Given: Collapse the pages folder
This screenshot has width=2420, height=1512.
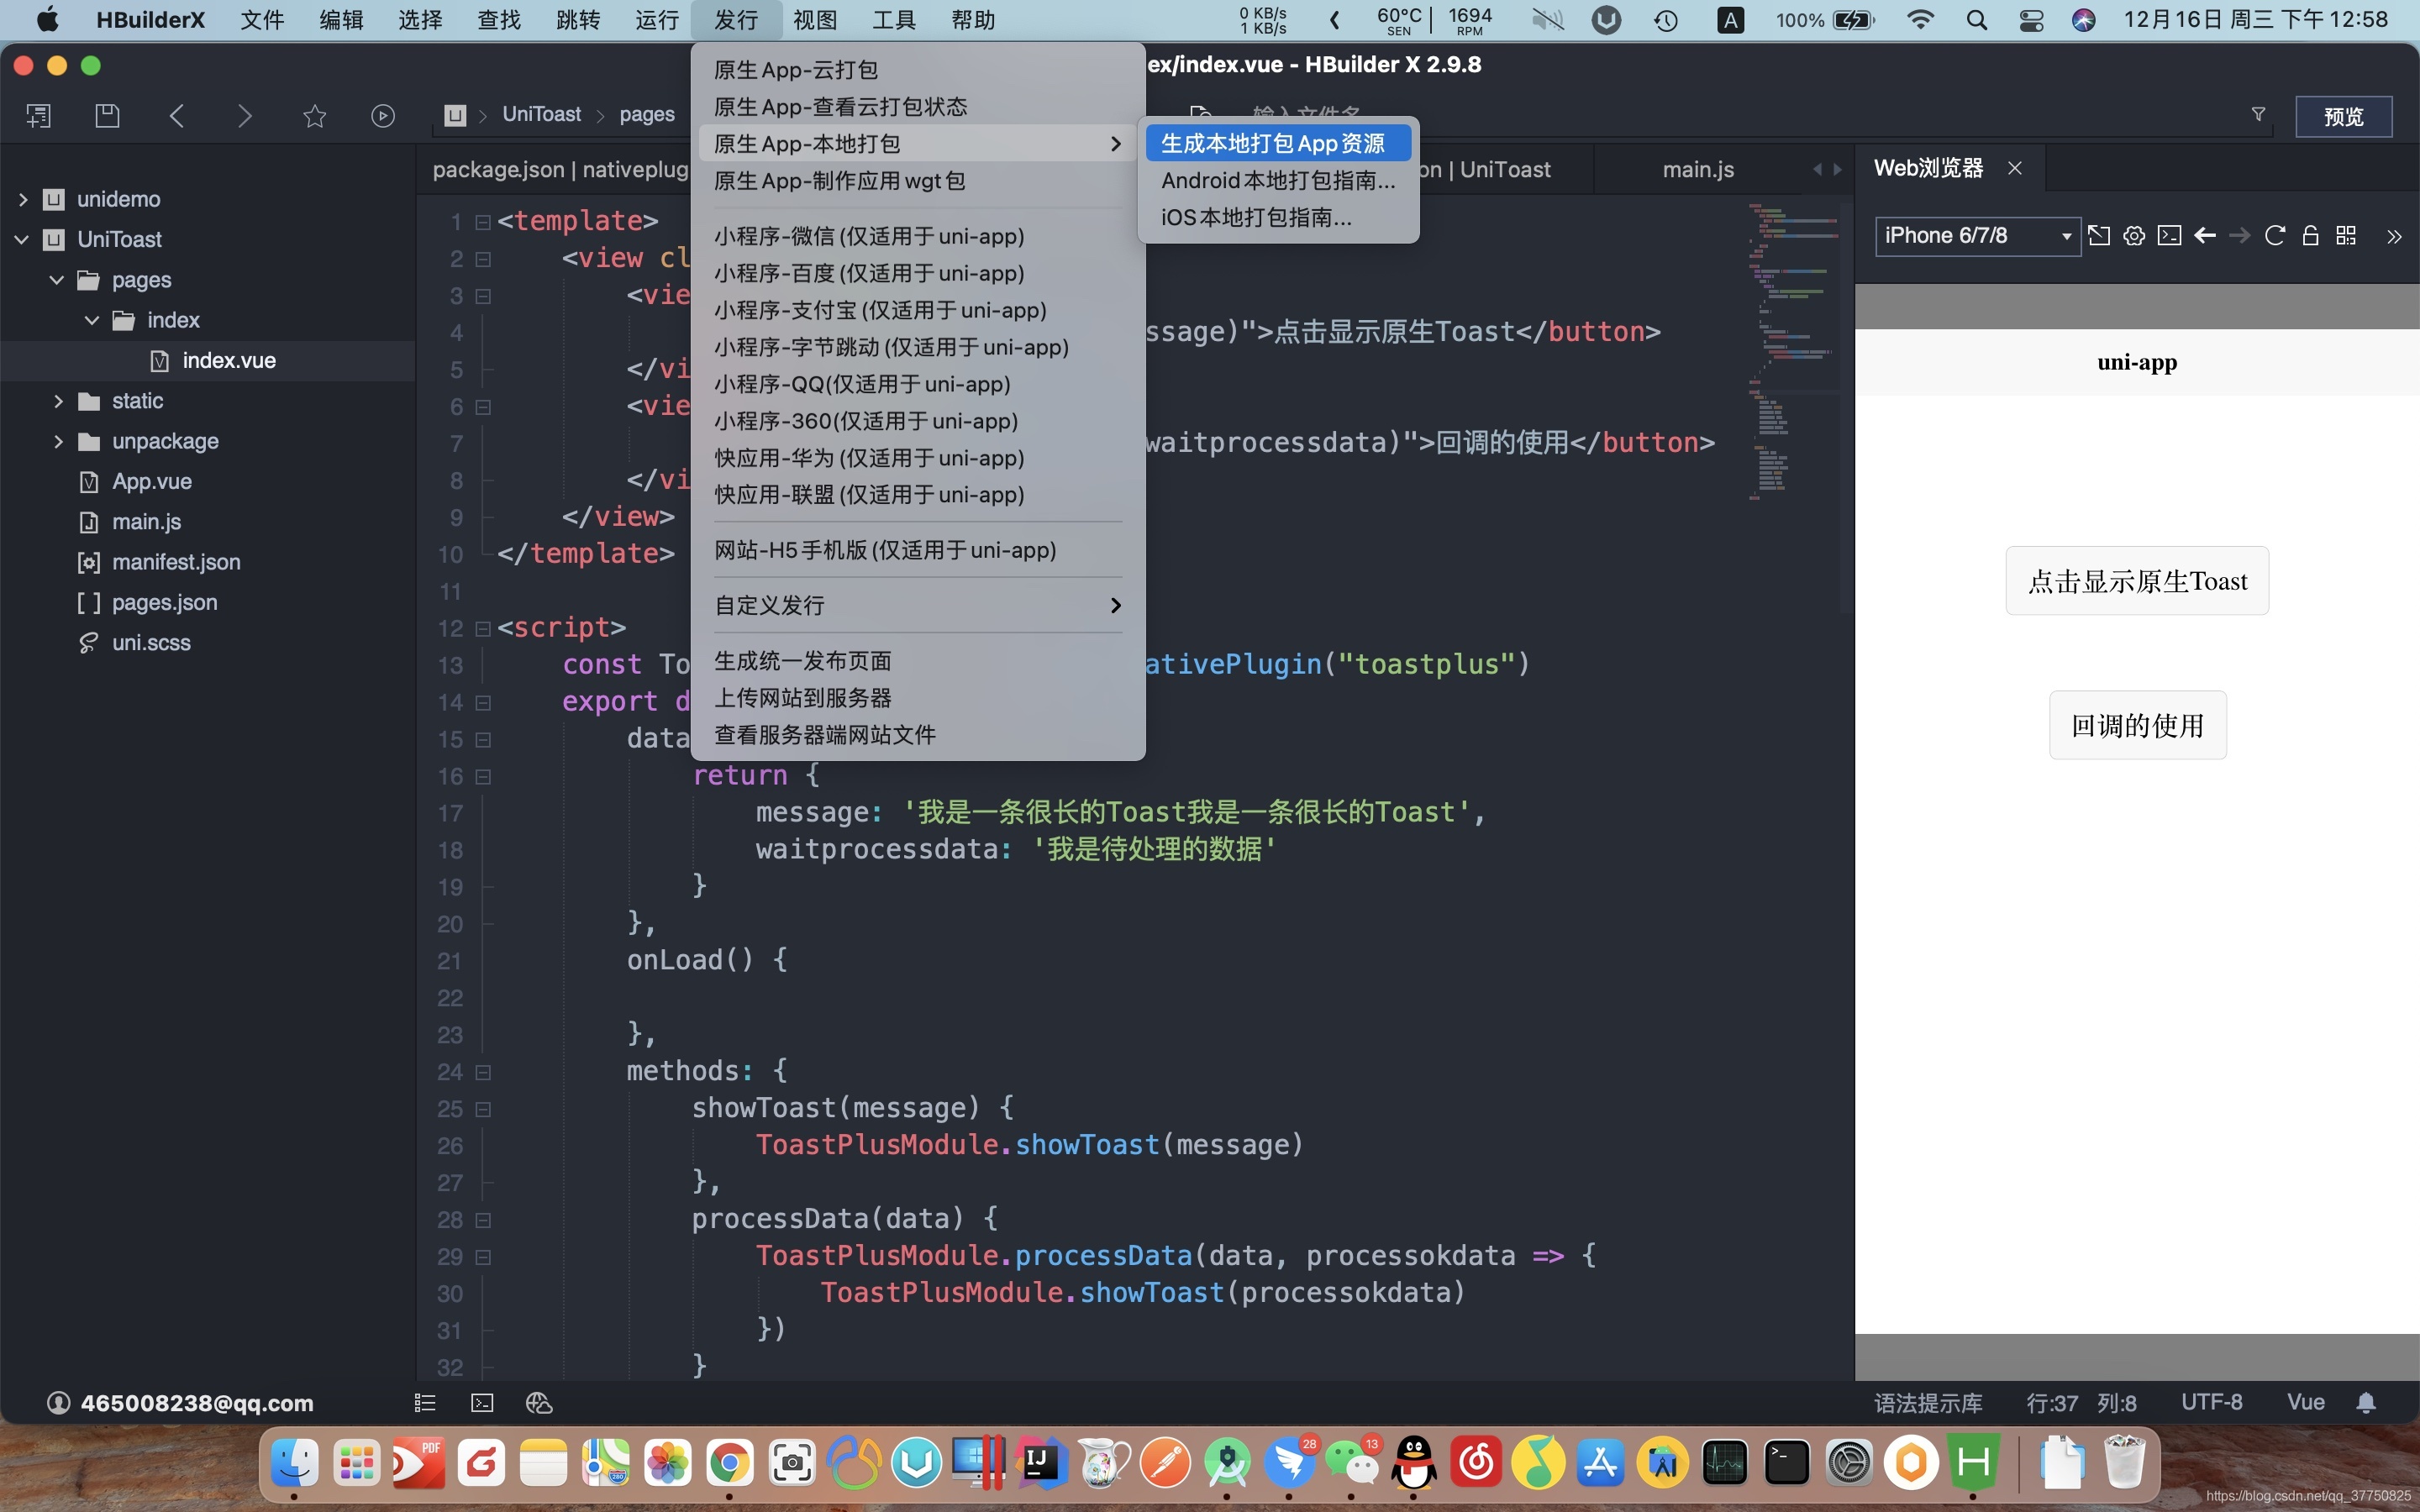Looking at the screenshot, I should pyautogui.click(x=57, y=280).
